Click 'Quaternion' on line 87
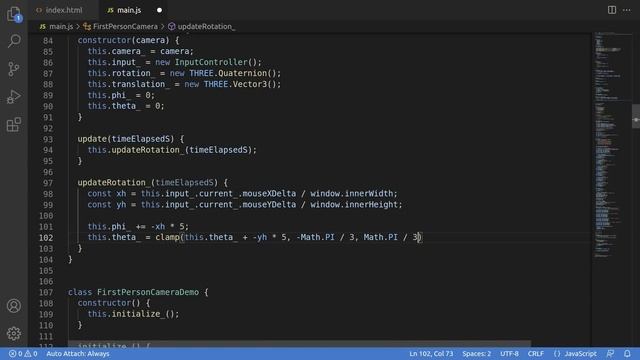Image resolution: width=640 pixels, height=360 pixels. [242, 73]
